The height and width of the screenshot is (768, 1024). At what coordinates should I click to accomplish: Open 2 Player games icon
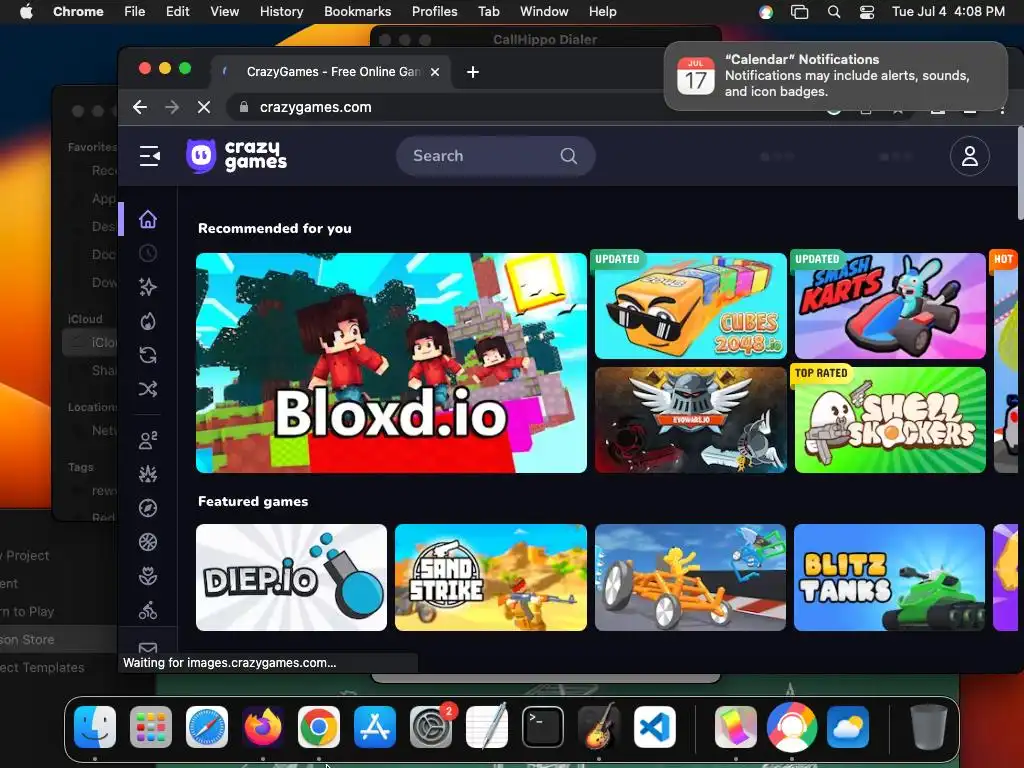point(148,440)
